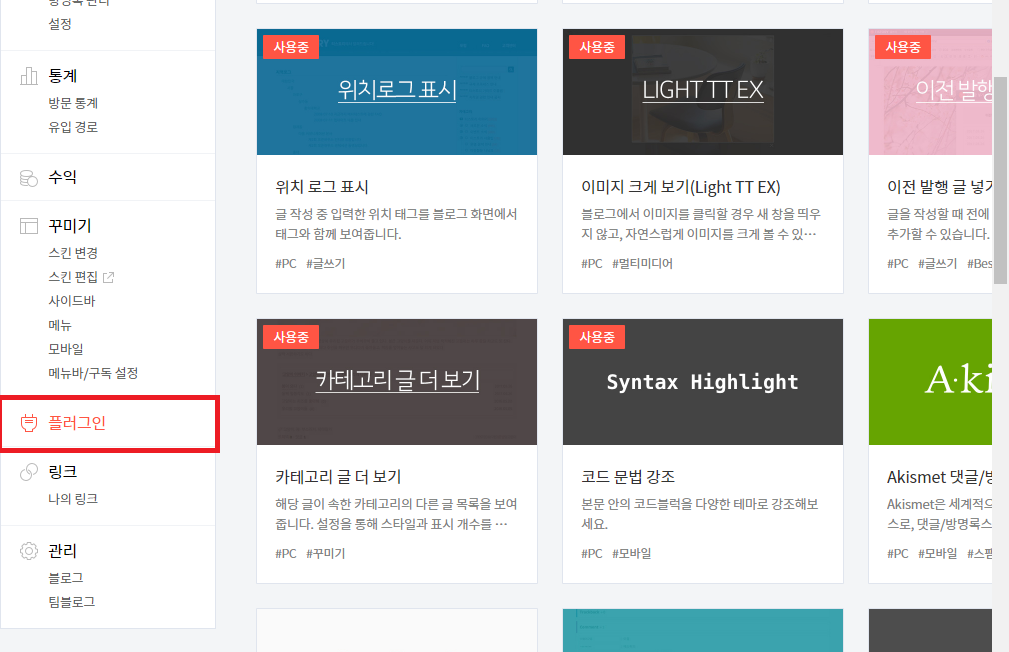Open 나의 링크 page

73,499
